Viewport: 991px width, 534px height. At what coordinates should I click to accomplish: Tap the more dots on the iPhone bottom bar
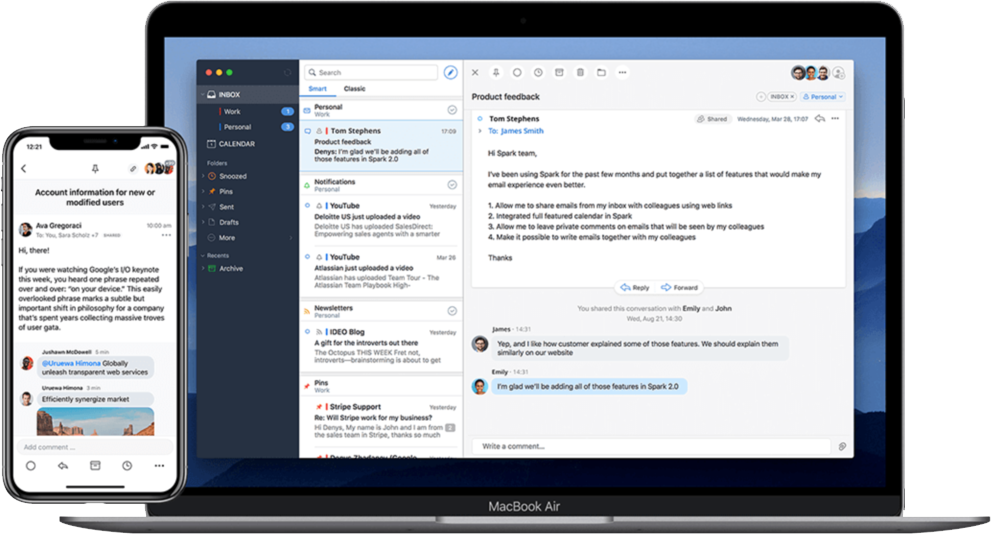pos(159,466)
